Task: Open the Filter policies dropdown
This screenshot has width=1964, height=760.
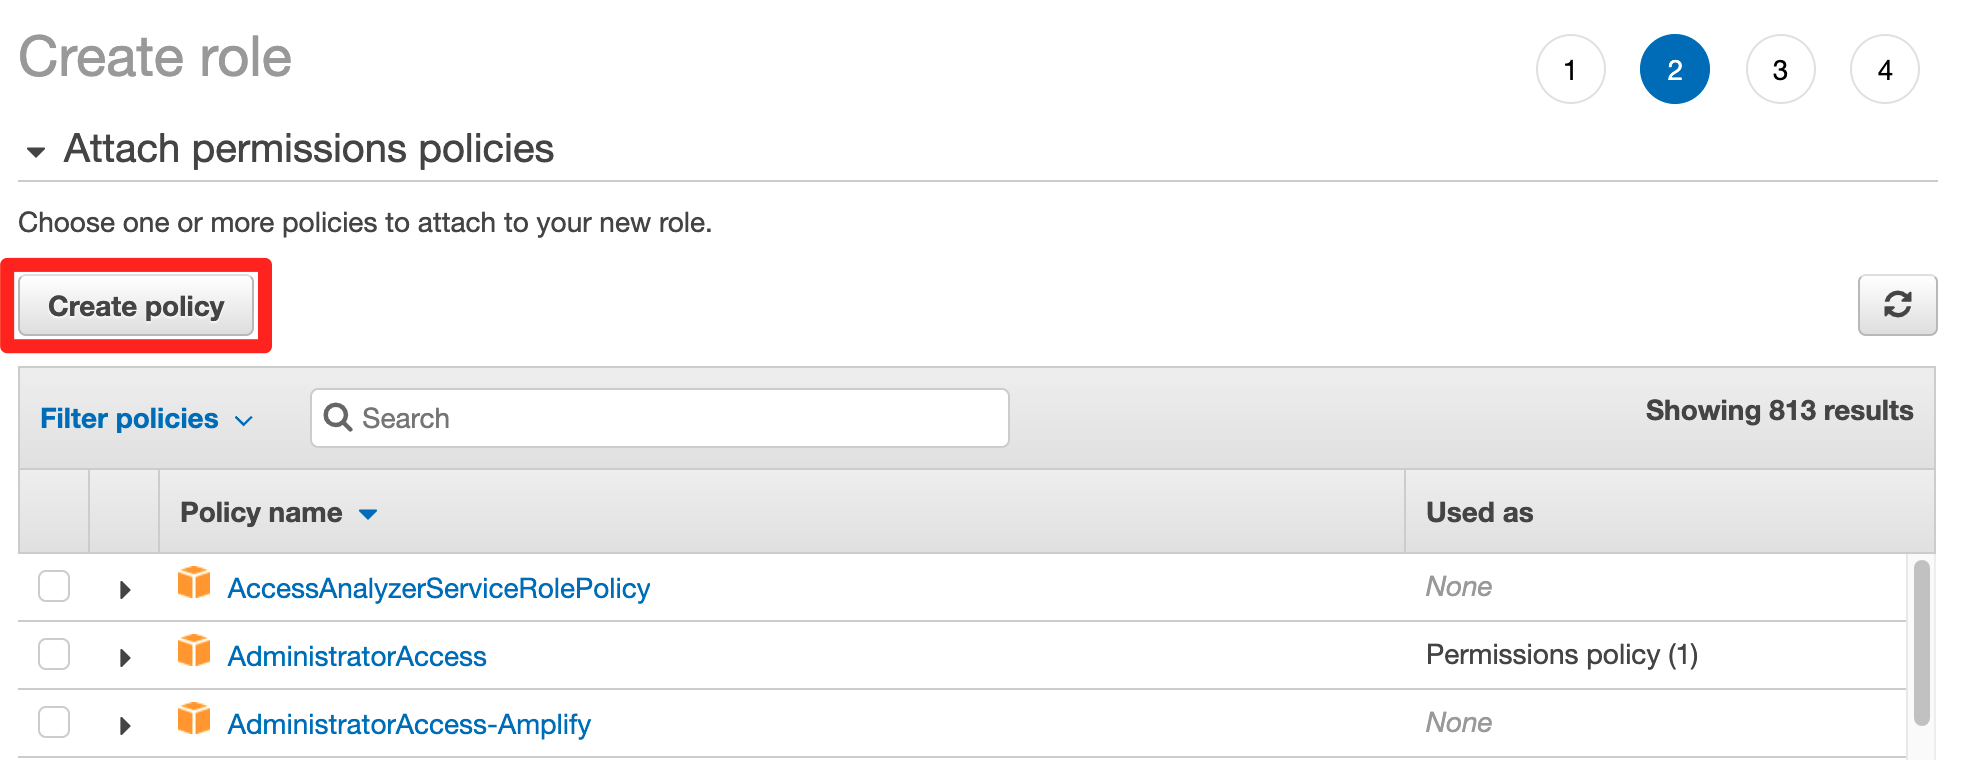Action: point(146,418)
